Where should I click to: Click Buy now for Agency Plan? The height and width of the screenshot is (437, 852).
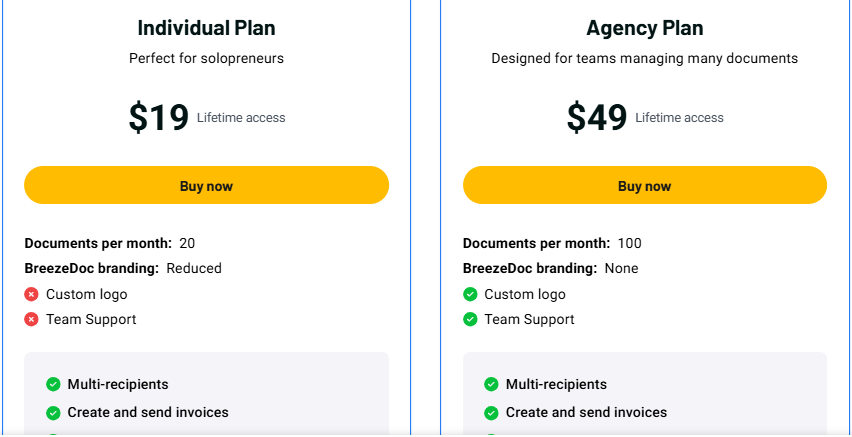645,185
